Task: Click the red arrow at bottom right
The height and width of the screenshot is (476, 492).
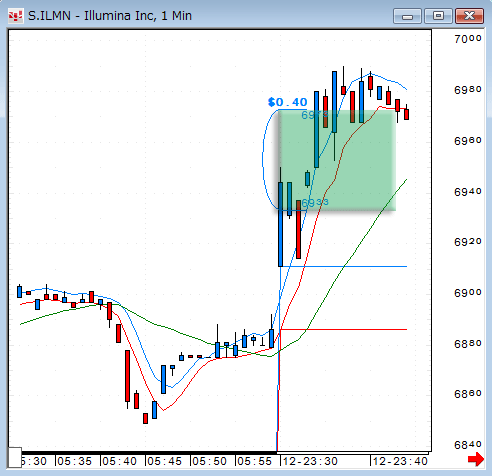Action: [476, 459]
